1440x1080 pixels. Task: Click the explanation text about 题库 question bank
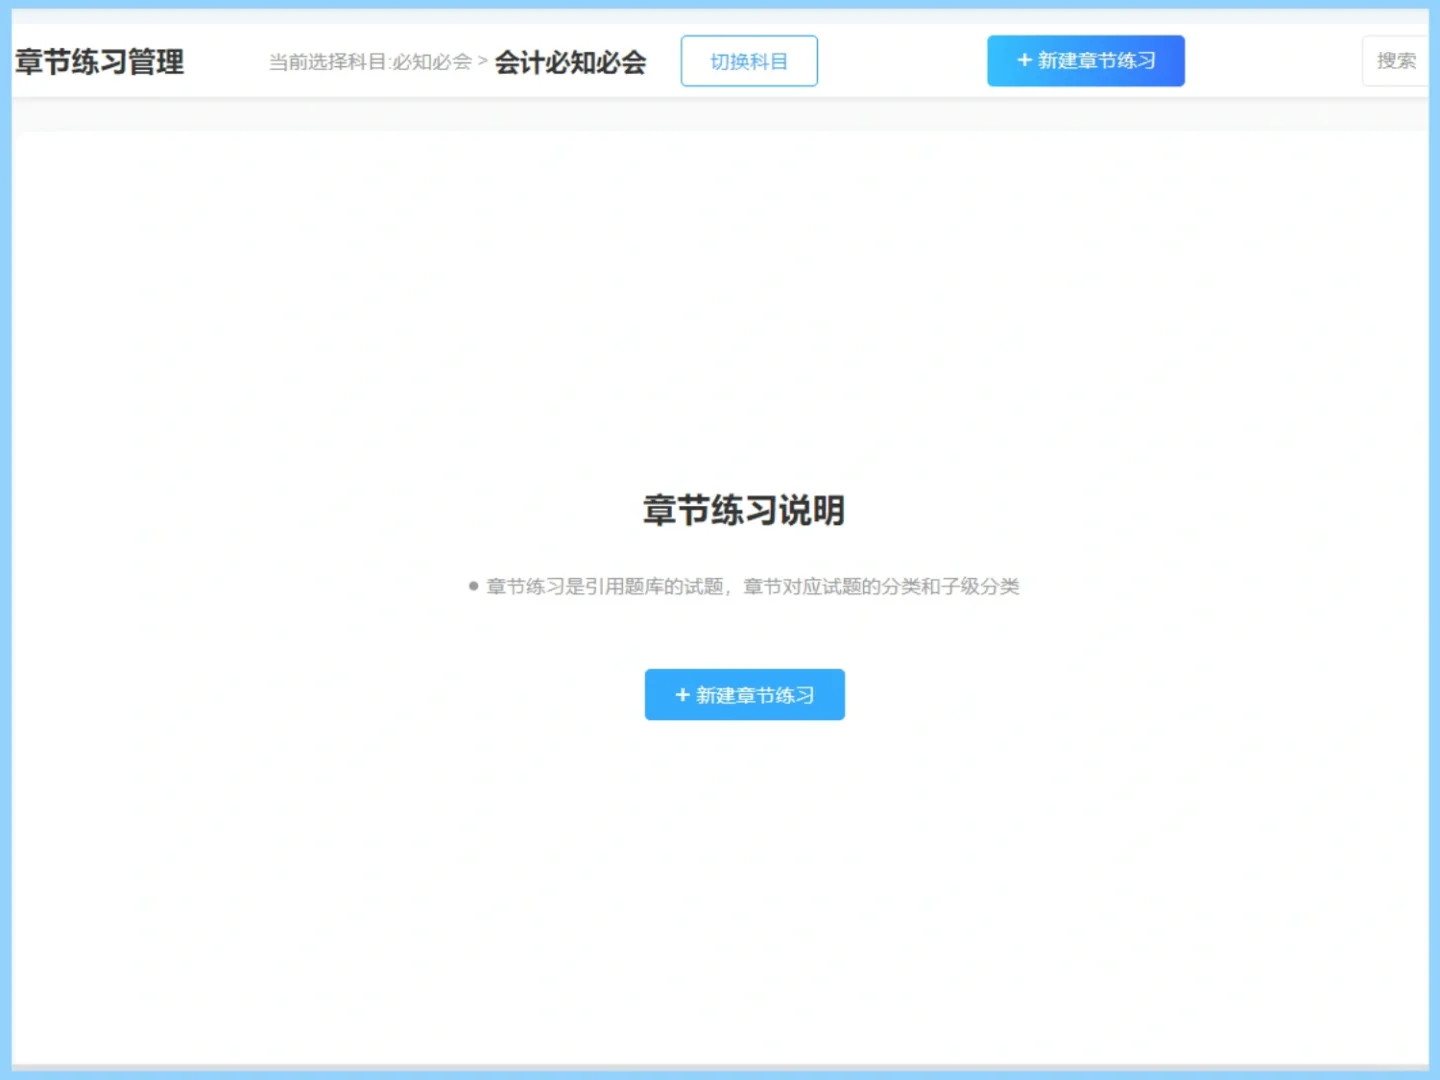[752, 586]
